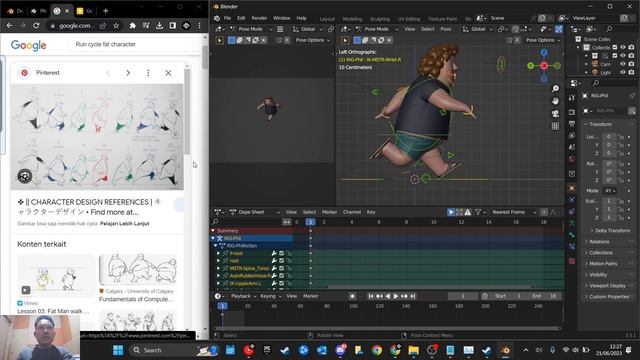Screen dimensions: 640x360
Task: Click the Blender icon in the taskbar
Action: (x=505, y=350)
